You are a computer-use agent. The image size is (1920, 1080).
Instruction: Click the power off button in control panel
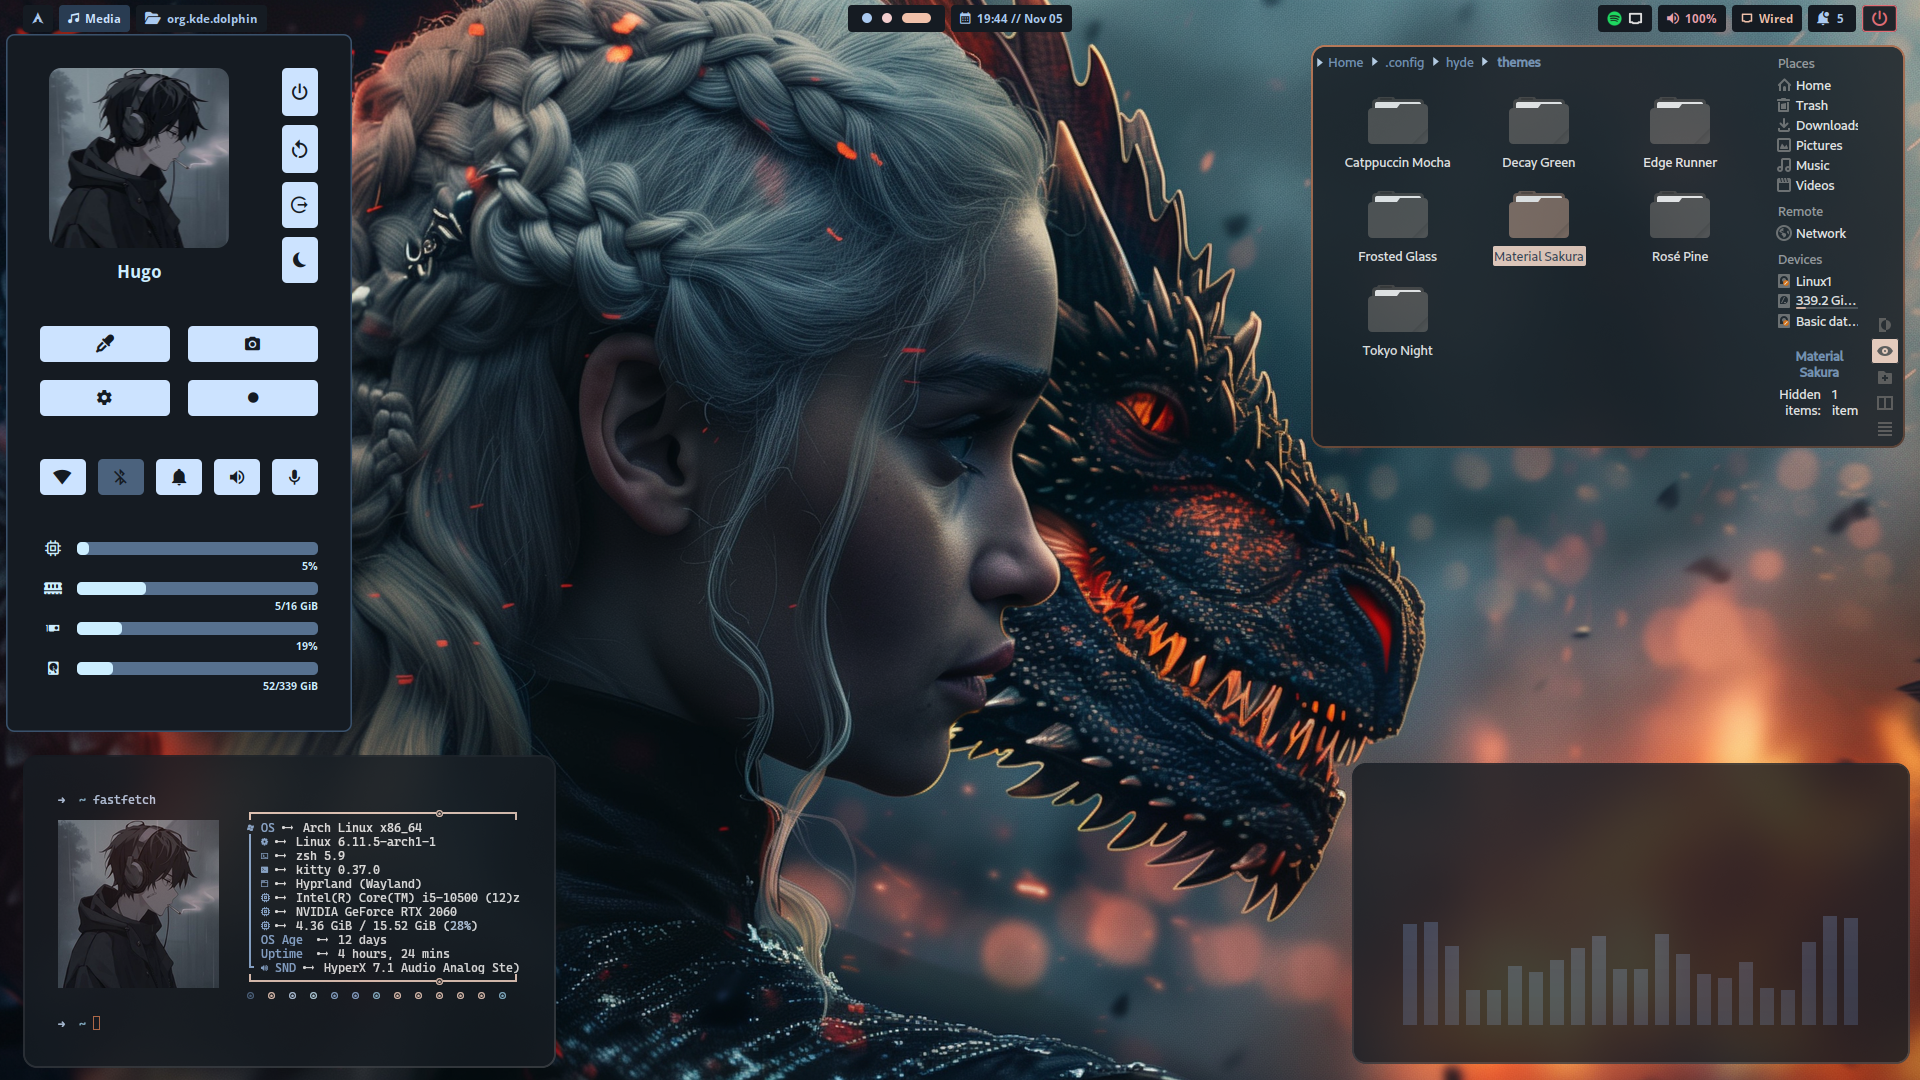(299, 92)
